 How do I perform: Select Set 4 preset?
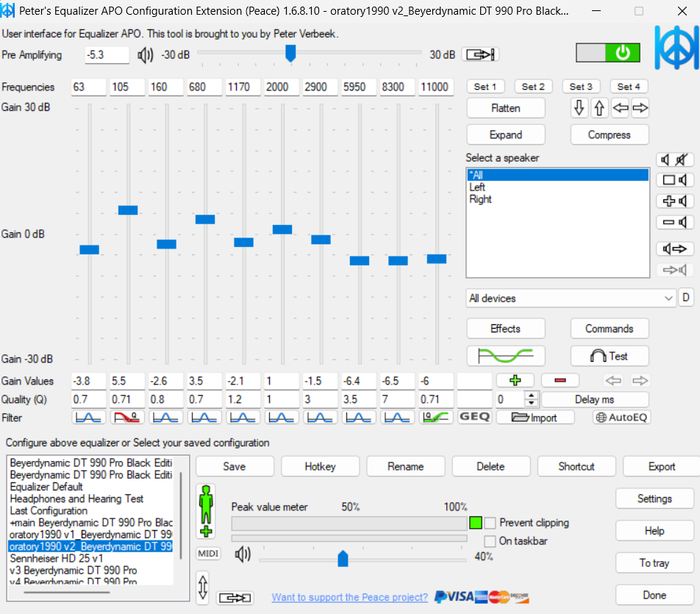click(x=629, y=87)
